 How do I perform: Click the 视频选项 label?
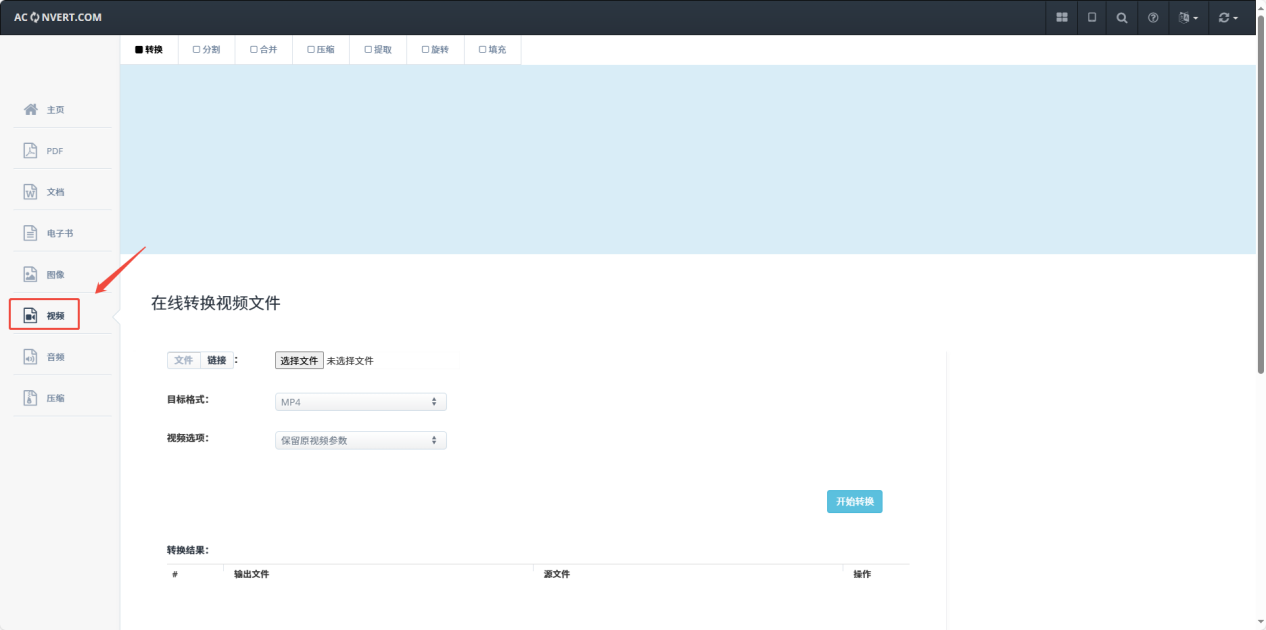(x=188, y=438)
